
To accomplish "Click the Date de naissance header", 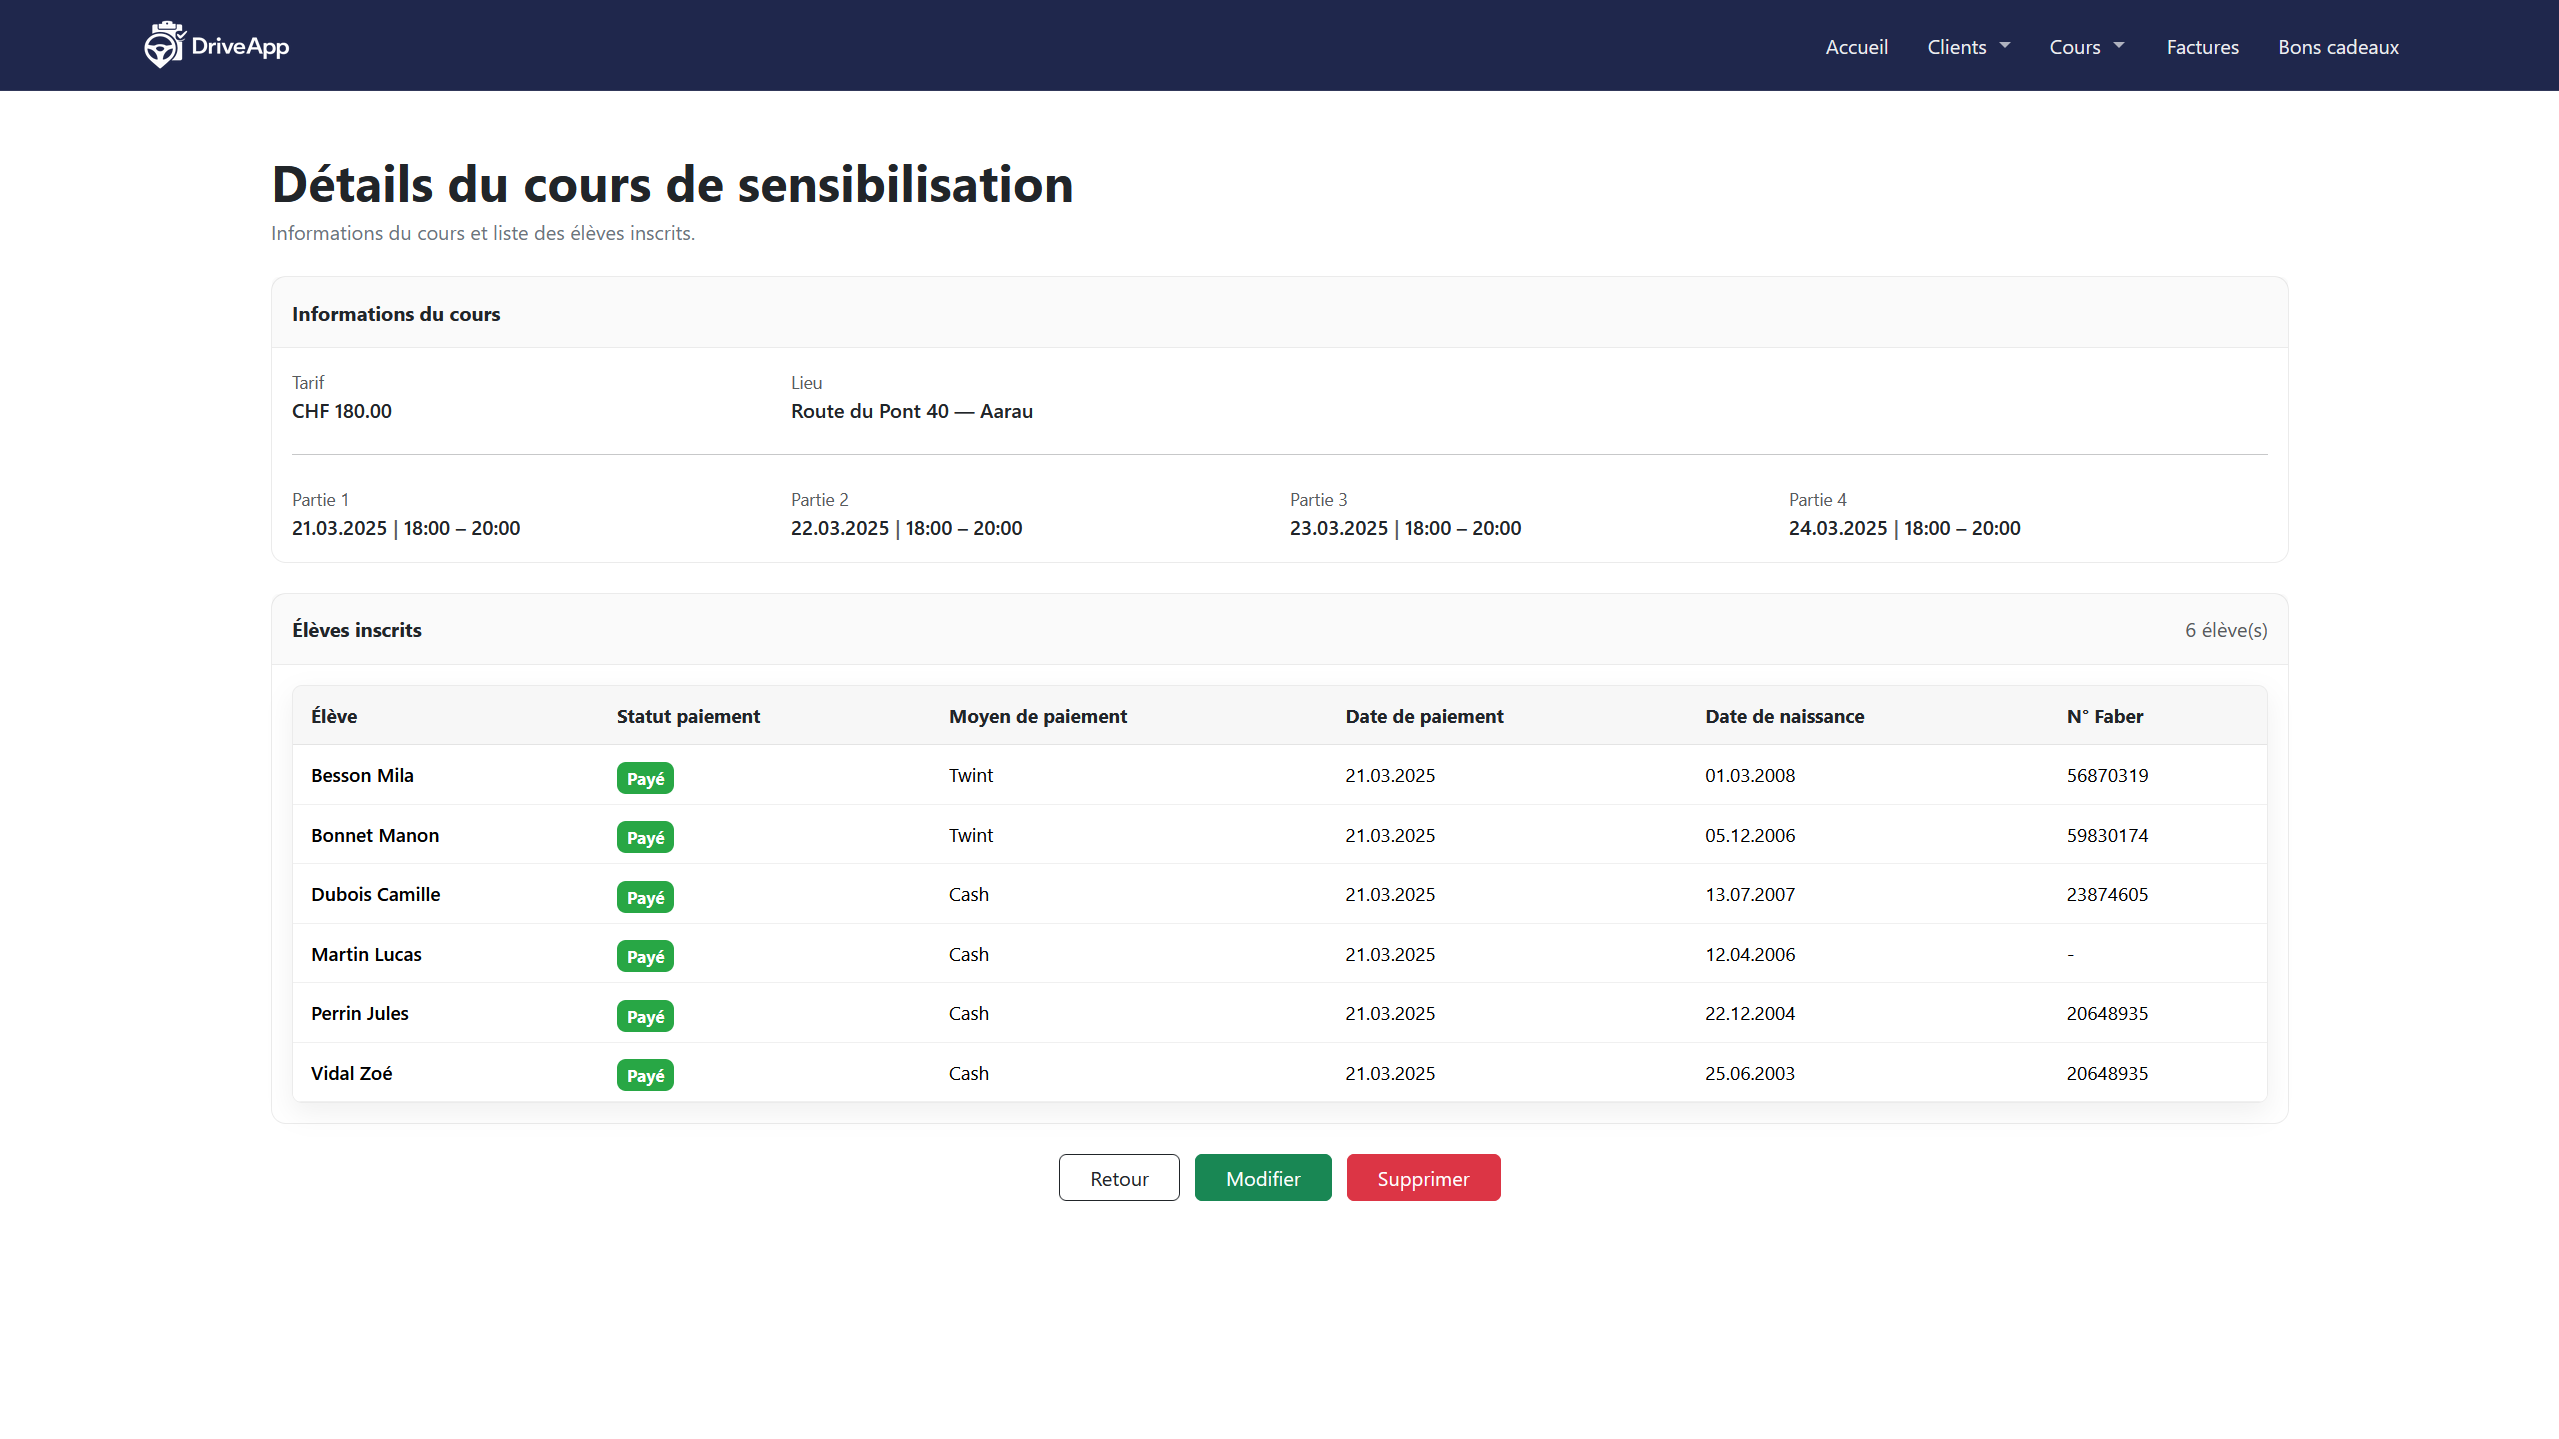I will pyautogui.click(x=1784, y=716).
